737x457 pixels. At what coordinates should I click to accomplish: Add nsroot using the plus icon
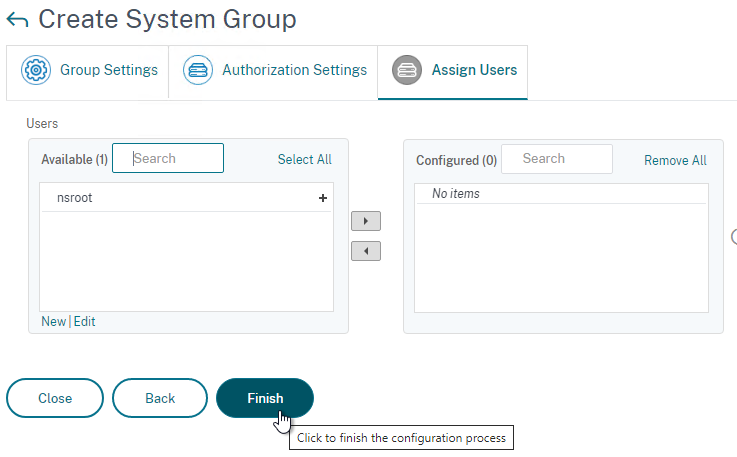323,198
